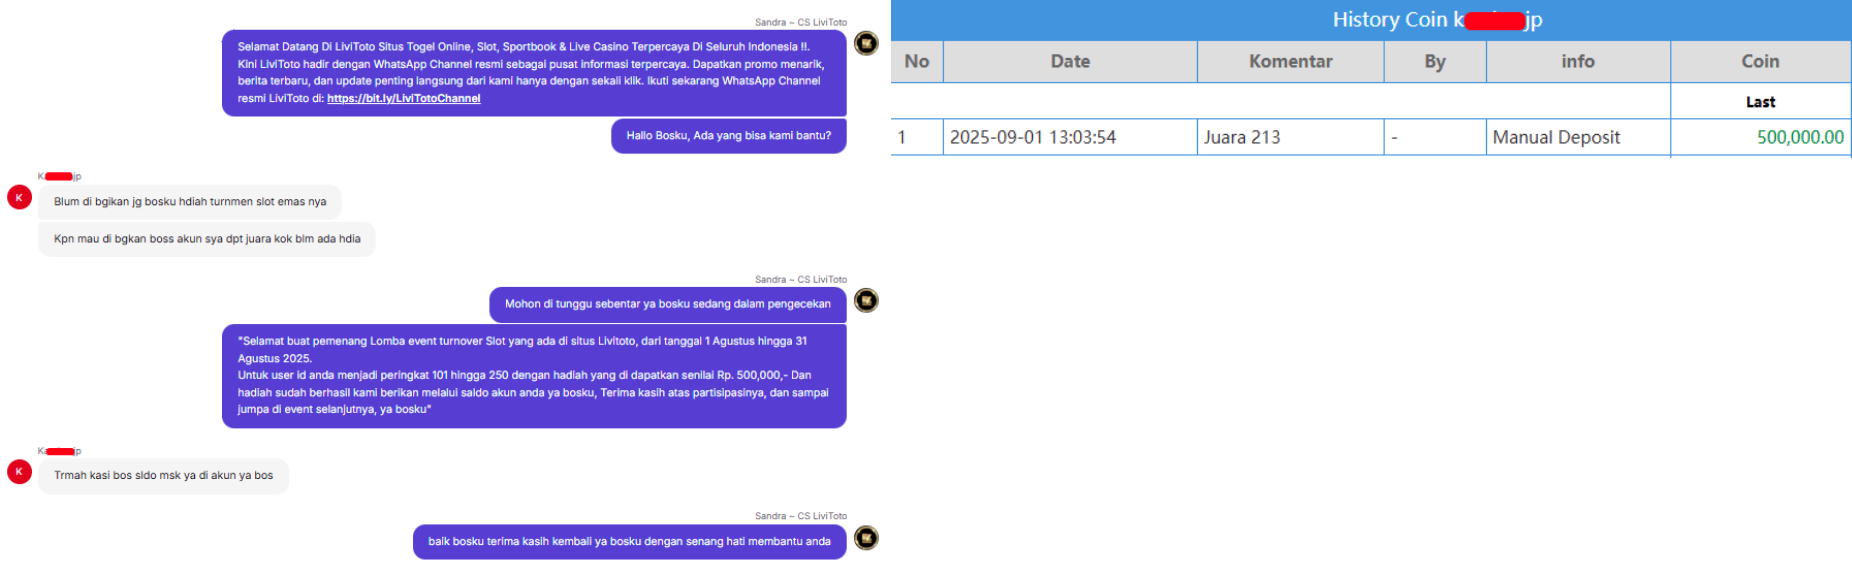Click the 'info' column header
The image size is (1852, 574).
click(1578, 62)
